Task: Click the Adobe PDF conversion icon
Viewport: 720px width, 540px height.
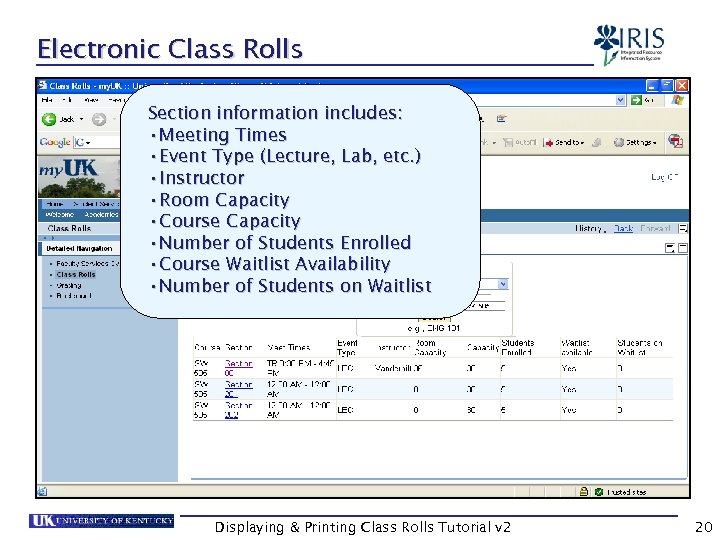Action: 675,141
